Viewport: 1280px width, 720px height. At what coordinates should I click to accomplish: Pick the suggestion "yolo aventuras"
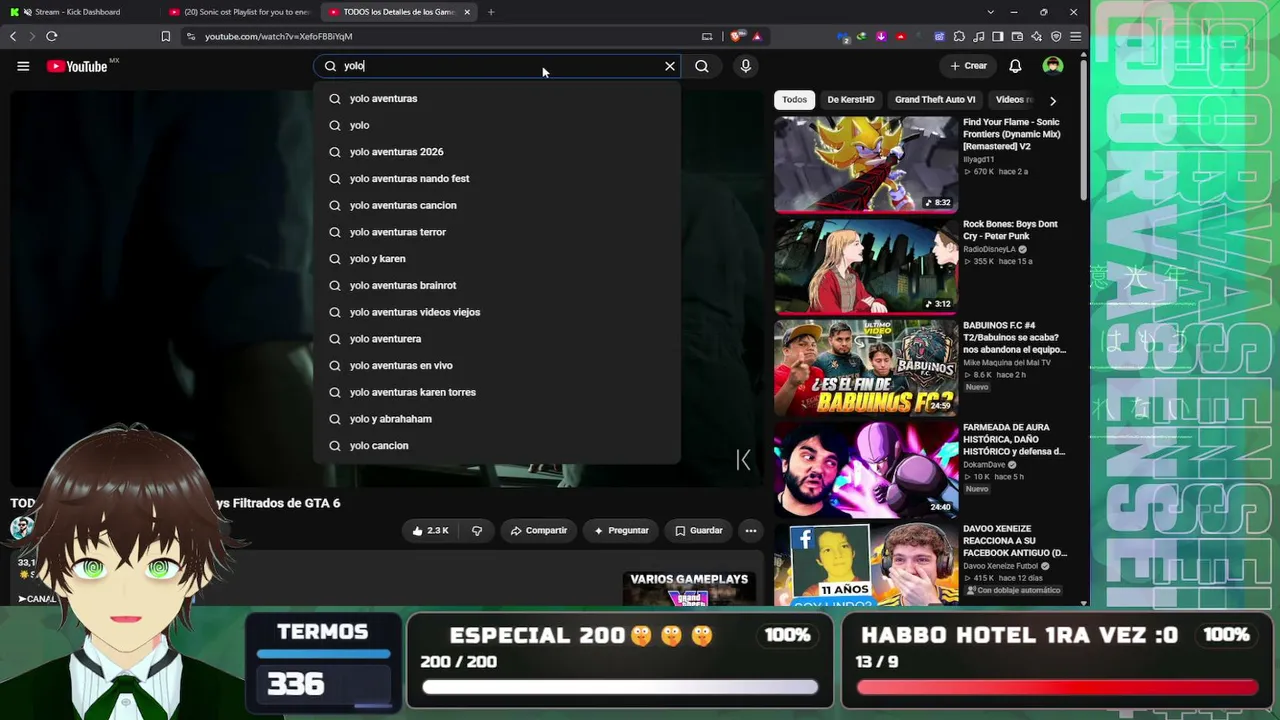(496, 98)
